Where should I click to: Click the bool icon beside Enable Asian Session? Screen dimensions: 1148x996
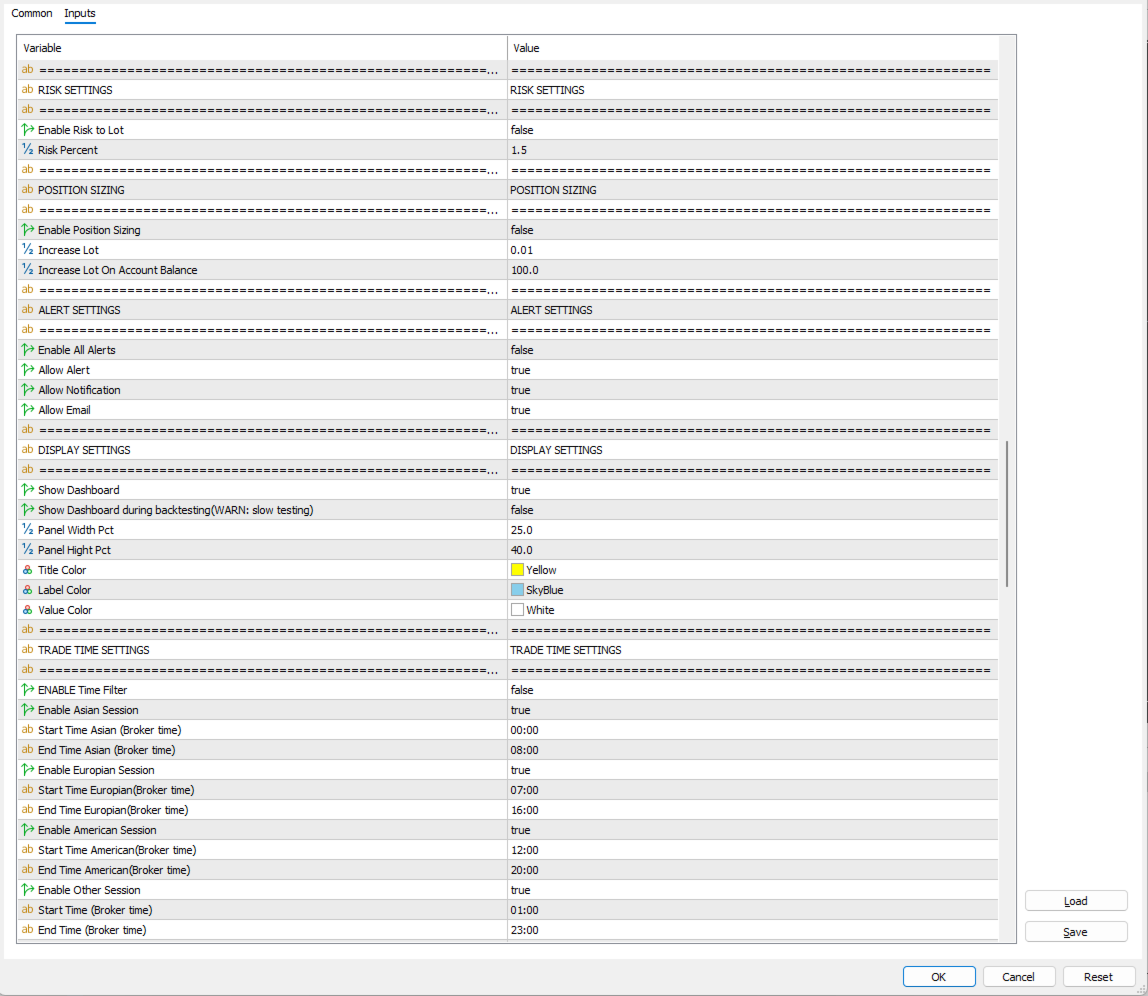point(28,710)
